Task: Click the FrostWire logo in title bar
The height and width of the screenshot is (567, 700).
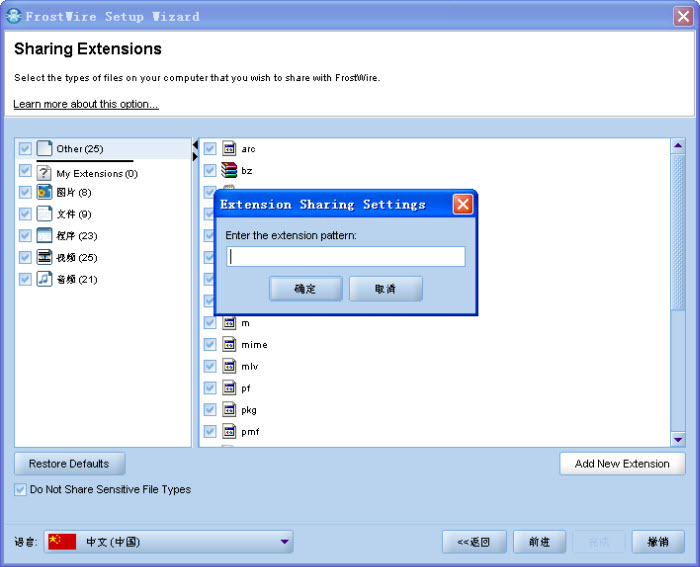Action: point(14,16)
